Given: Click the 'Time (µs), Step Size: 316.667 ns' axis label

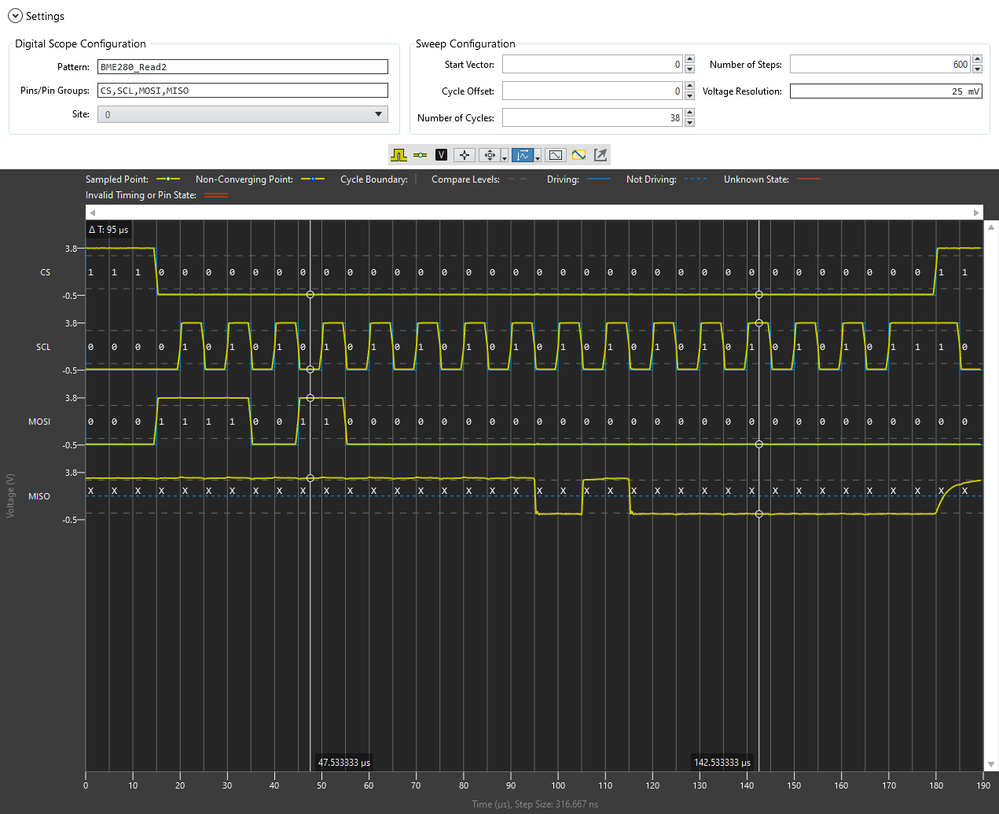Looking at the screenshot, I should [535, 804].
